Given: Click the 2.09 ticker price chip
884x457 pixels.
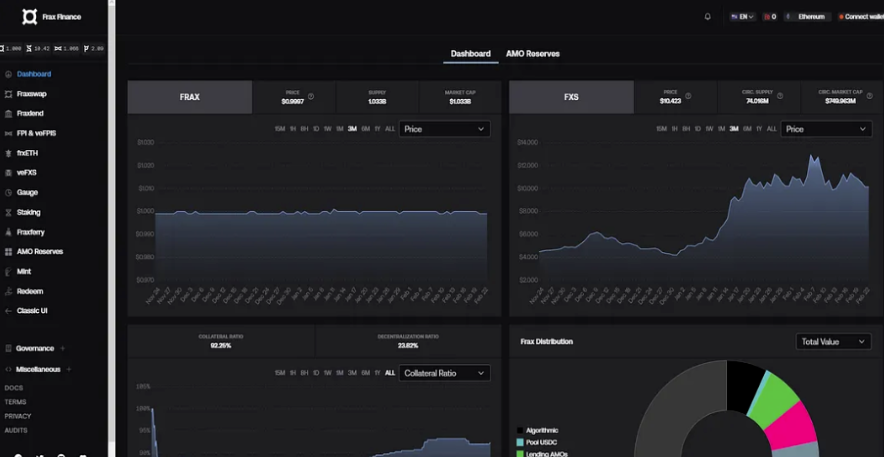Looking at the screenshot, I should [x=94, y=49].
